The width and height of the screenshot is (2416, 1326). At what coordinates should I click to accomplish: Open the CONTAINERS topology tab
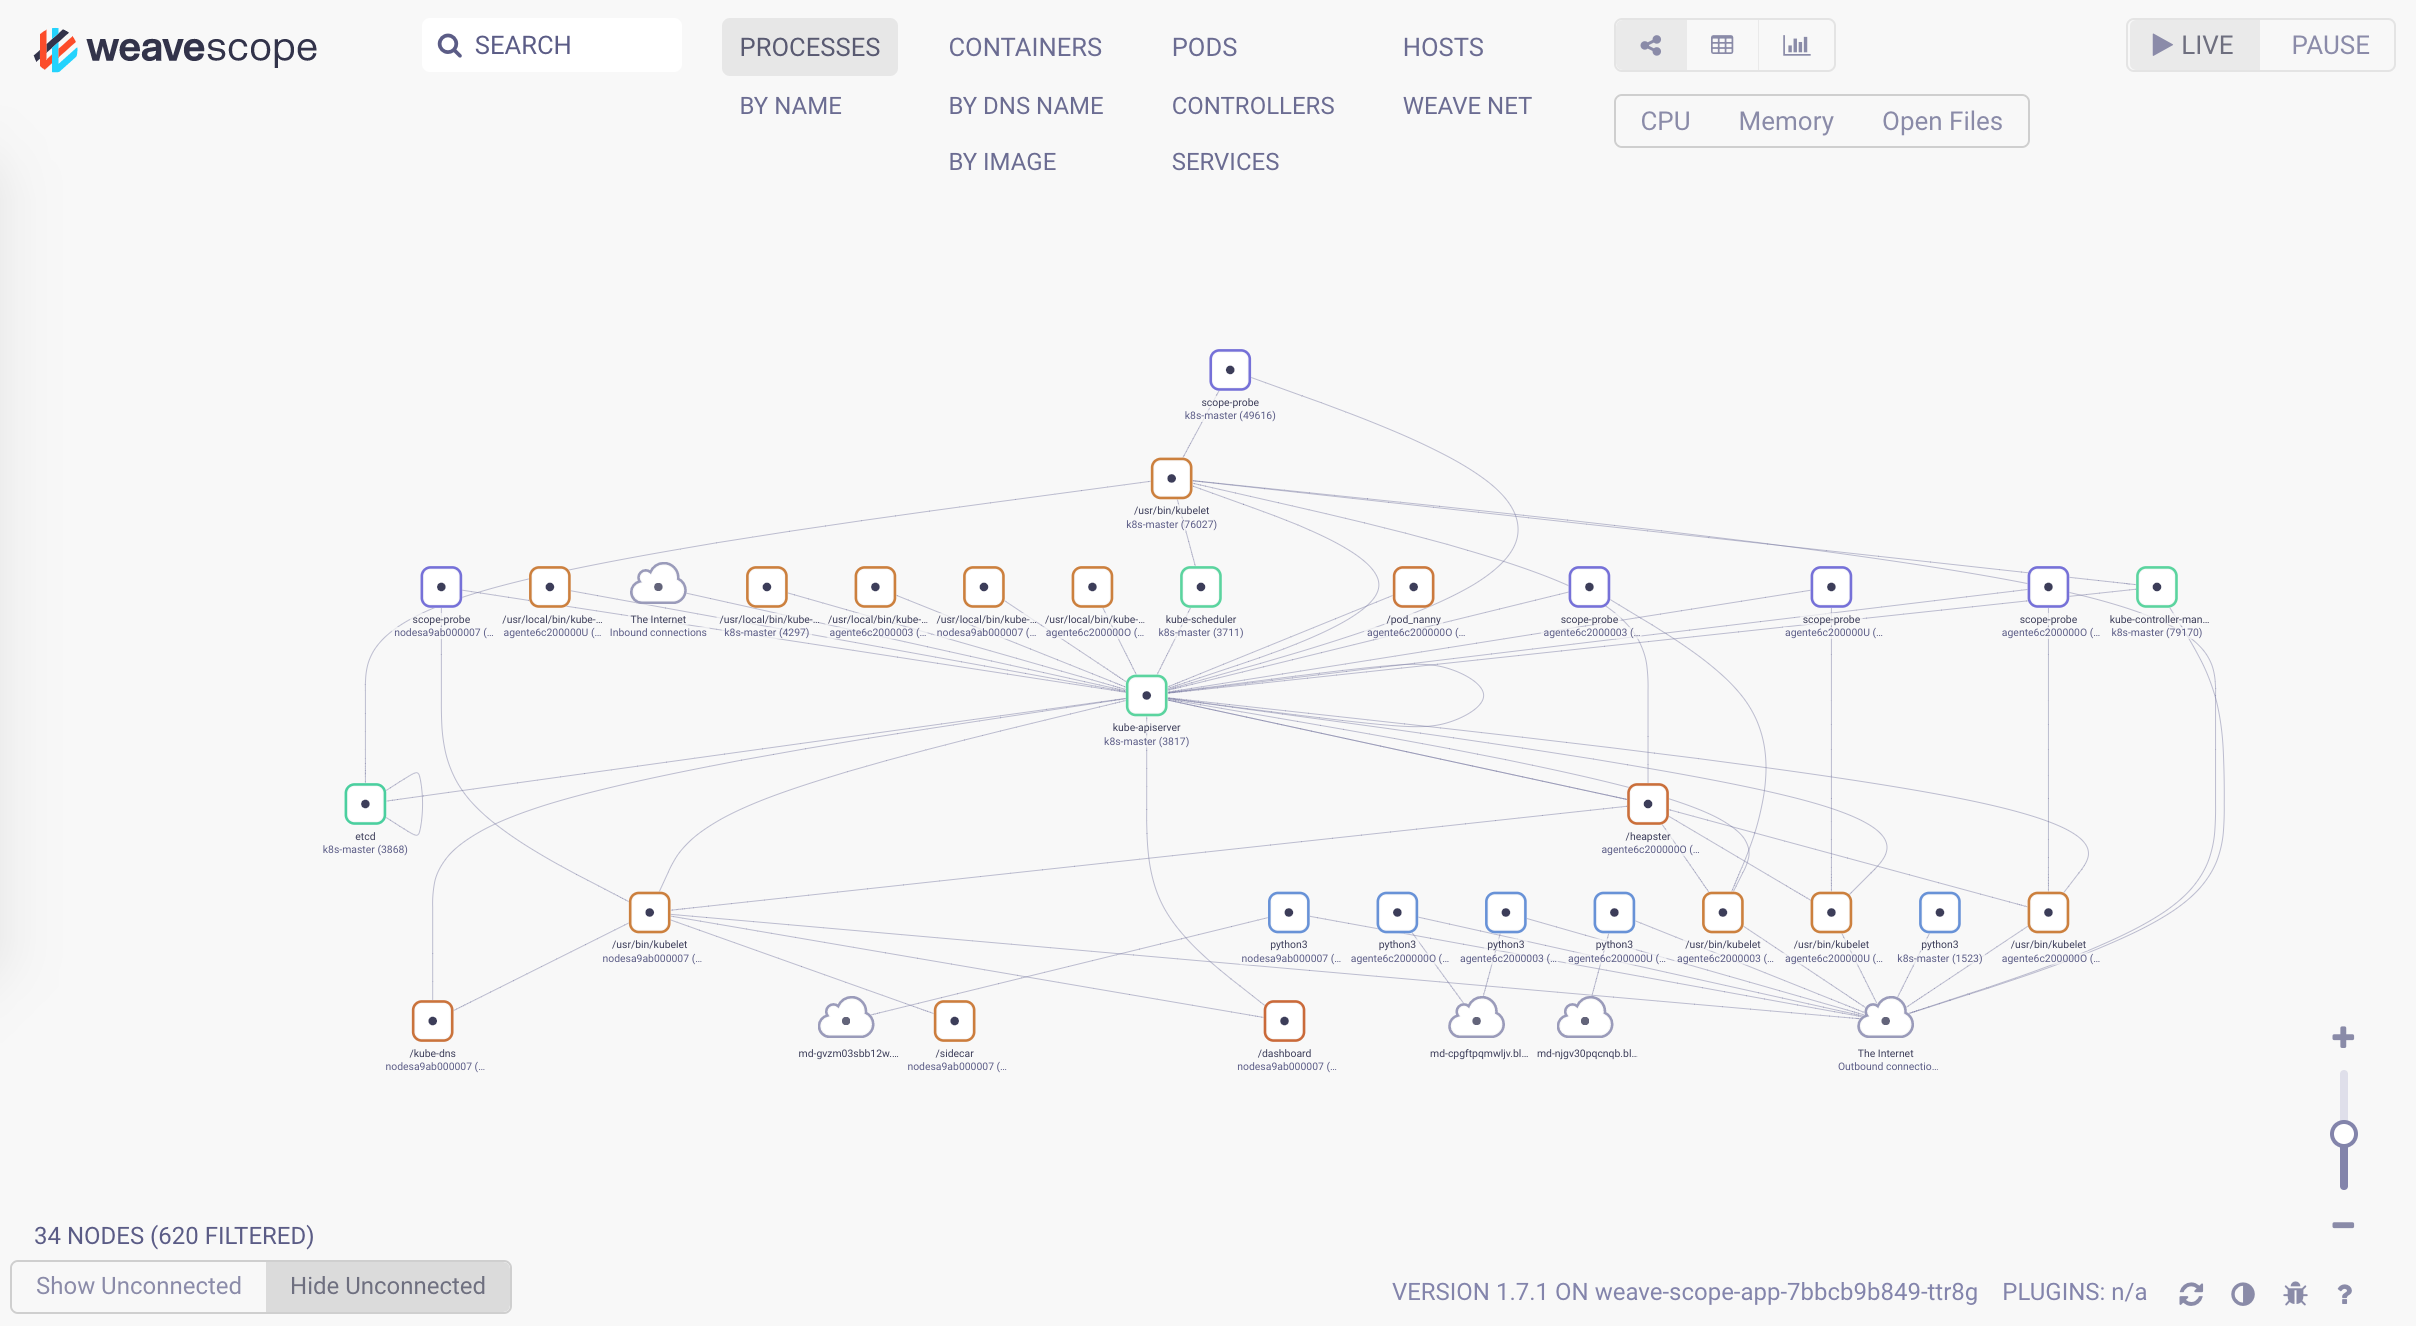point(1024,47)
